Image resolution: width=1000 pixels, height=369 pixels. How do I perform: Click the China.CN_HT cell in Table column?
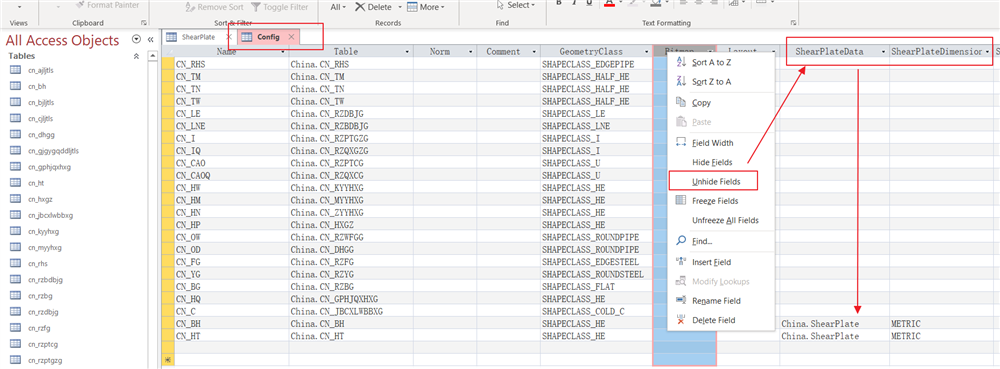(x=351, y=336)
